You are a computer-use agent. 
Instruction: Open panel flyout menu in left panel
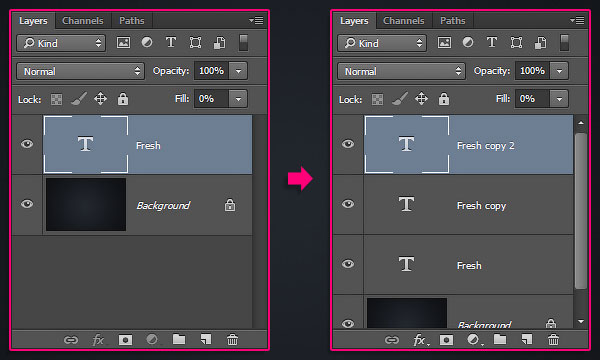(256, 20)
